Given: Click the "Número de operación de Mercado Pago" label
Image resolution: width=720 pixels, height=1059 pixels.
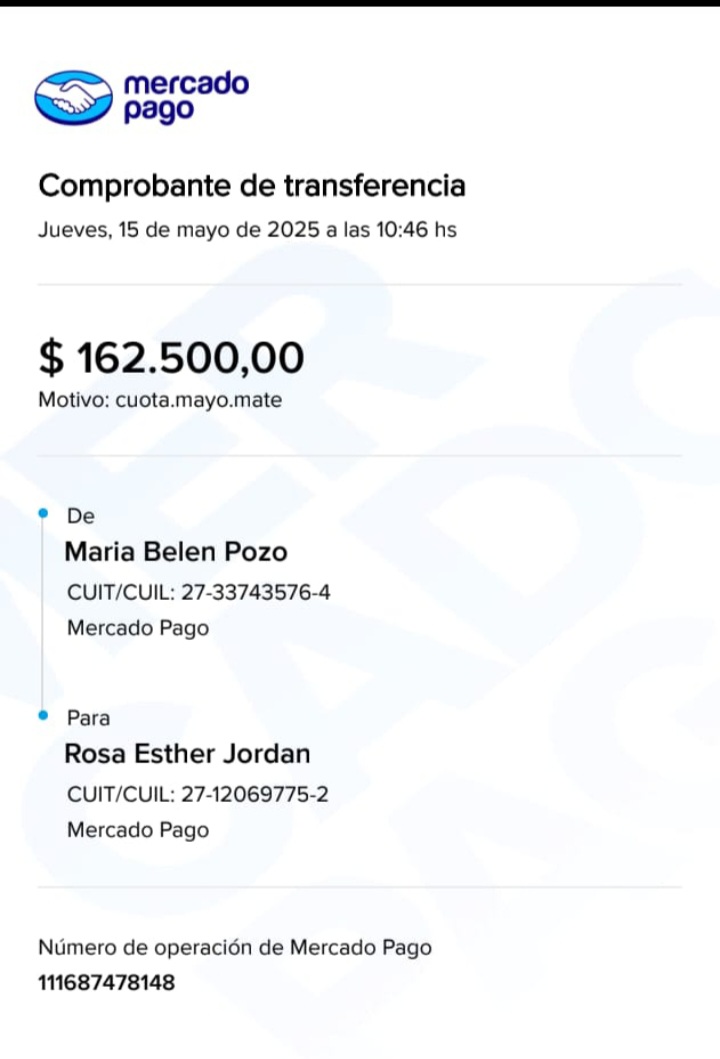Looking at the screenshot, I should [x=235, y=948].
